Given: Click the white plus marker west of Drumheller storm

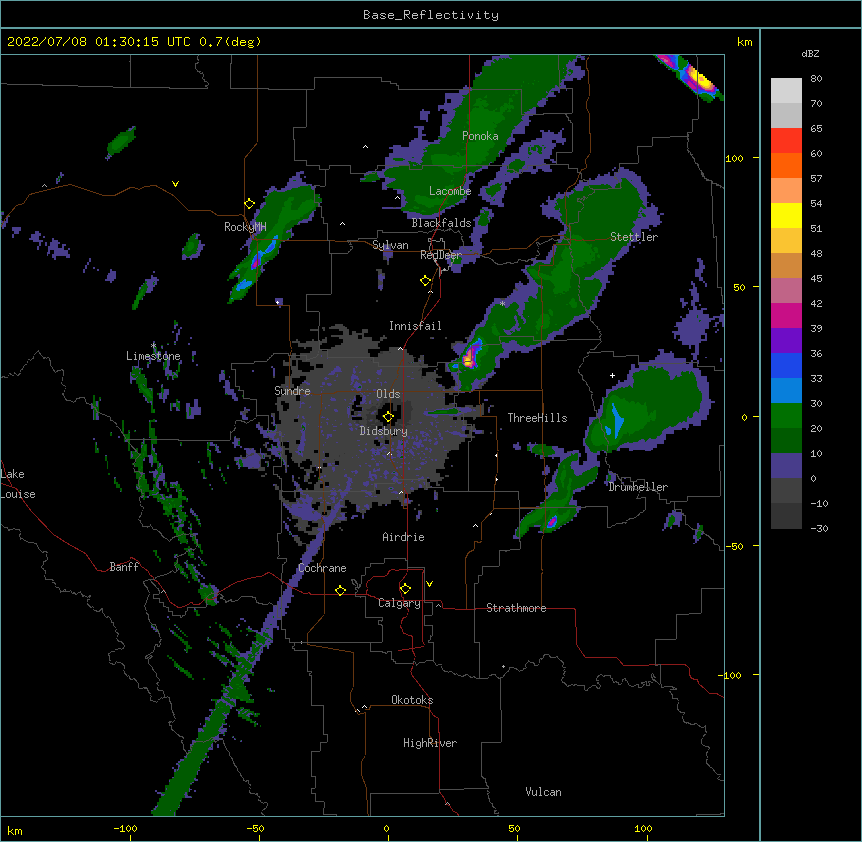Looking at the screenshot, I should 612,375.
